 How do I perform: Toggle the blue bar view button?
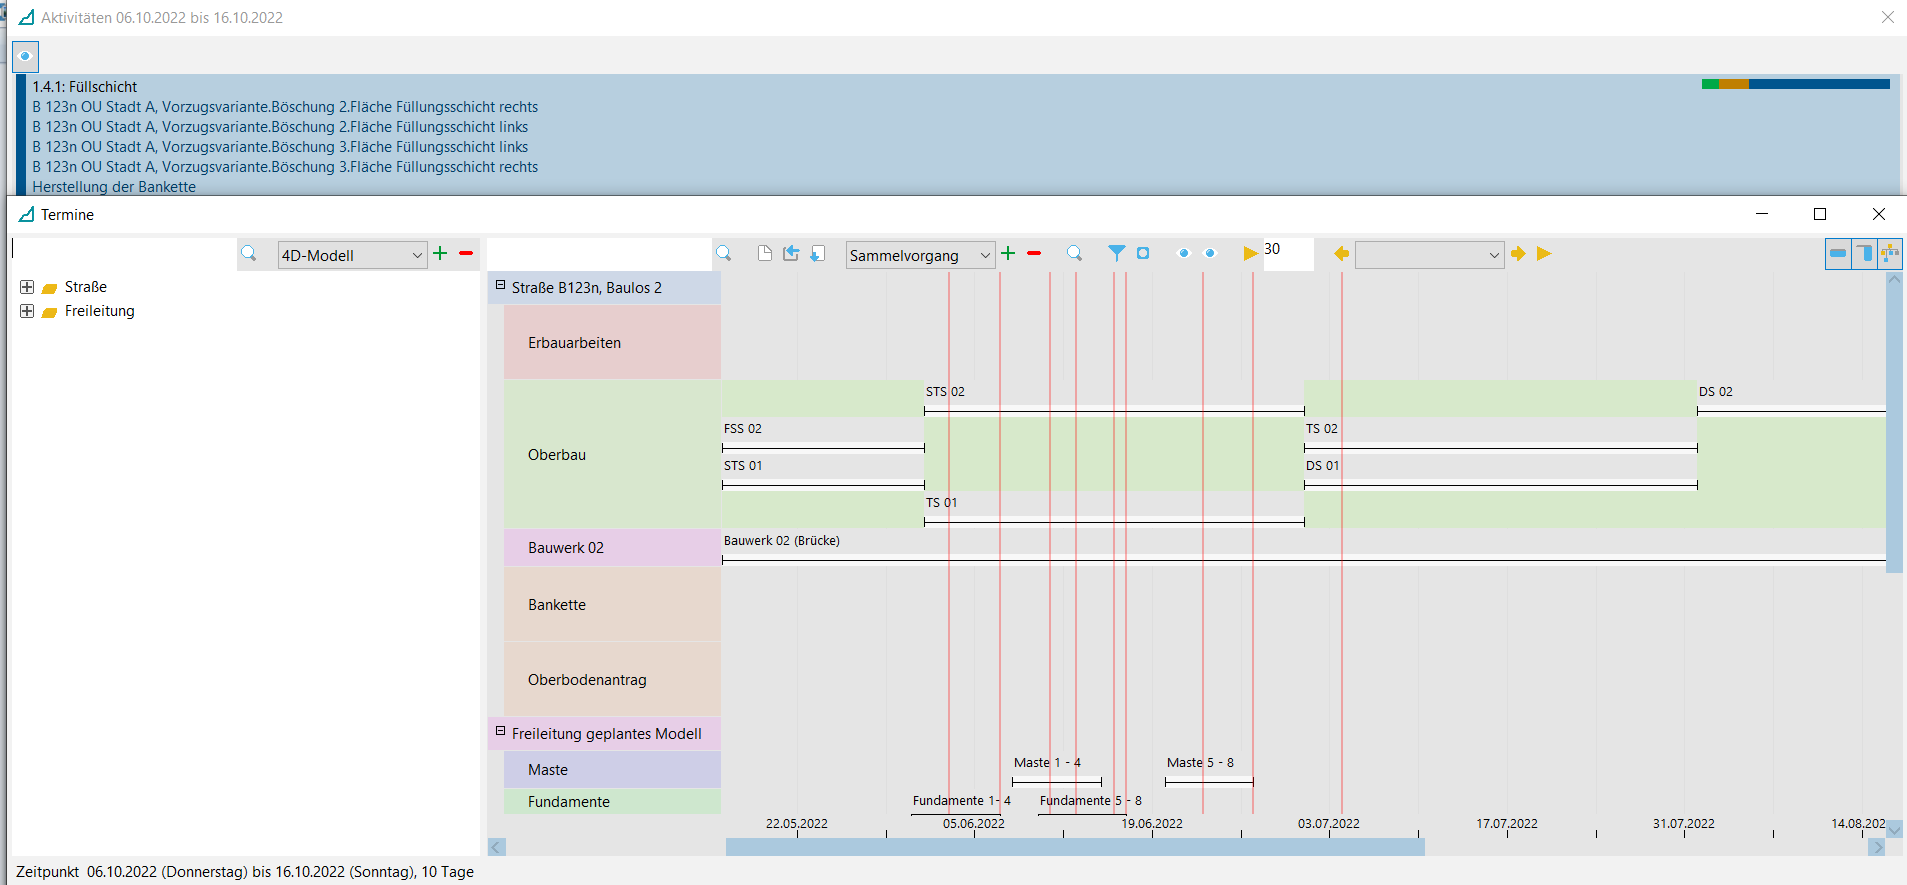[1837, 254]
